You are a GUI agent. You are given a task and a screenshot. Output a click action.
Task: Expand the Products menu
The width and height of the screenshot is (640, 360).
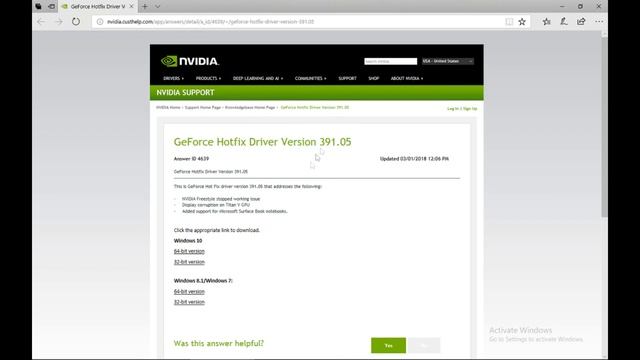click(x=208, y=78)
